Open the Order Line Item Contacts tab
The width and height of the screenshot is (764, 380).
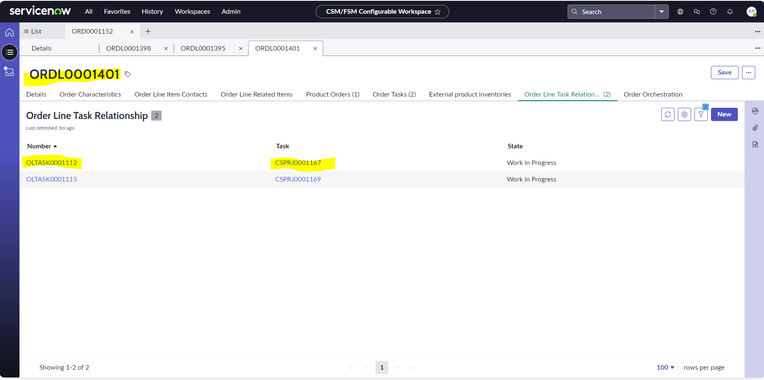point(171,95)
